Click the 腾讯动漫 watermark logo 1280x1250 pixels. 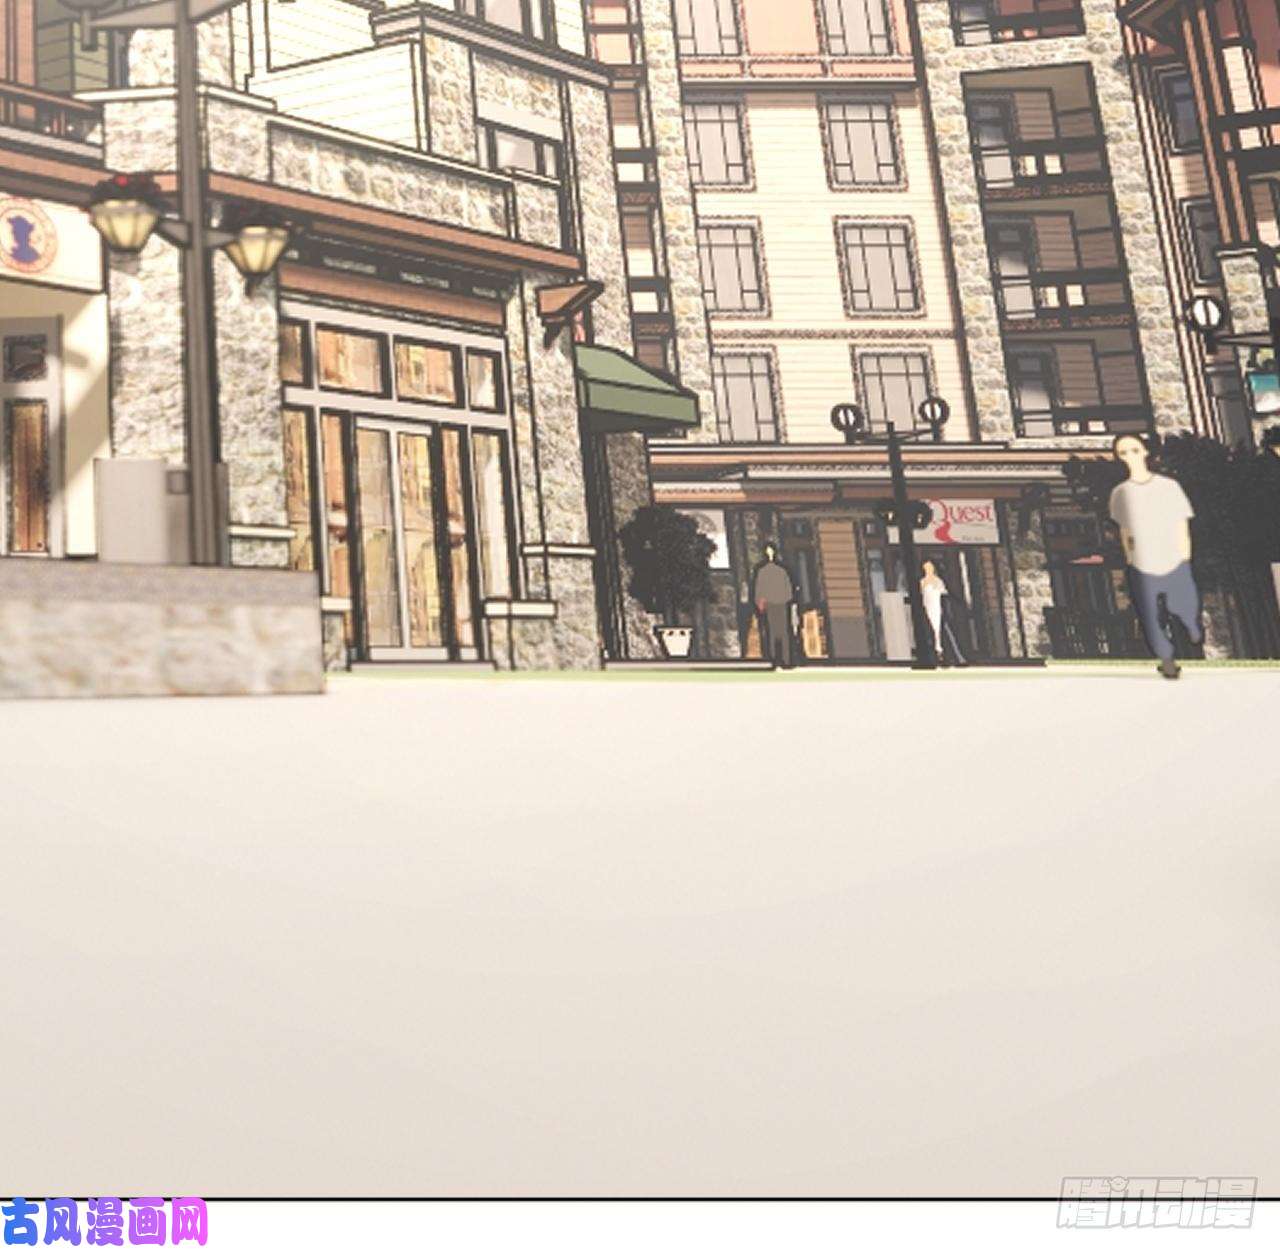click(x=1156, y=1203)
